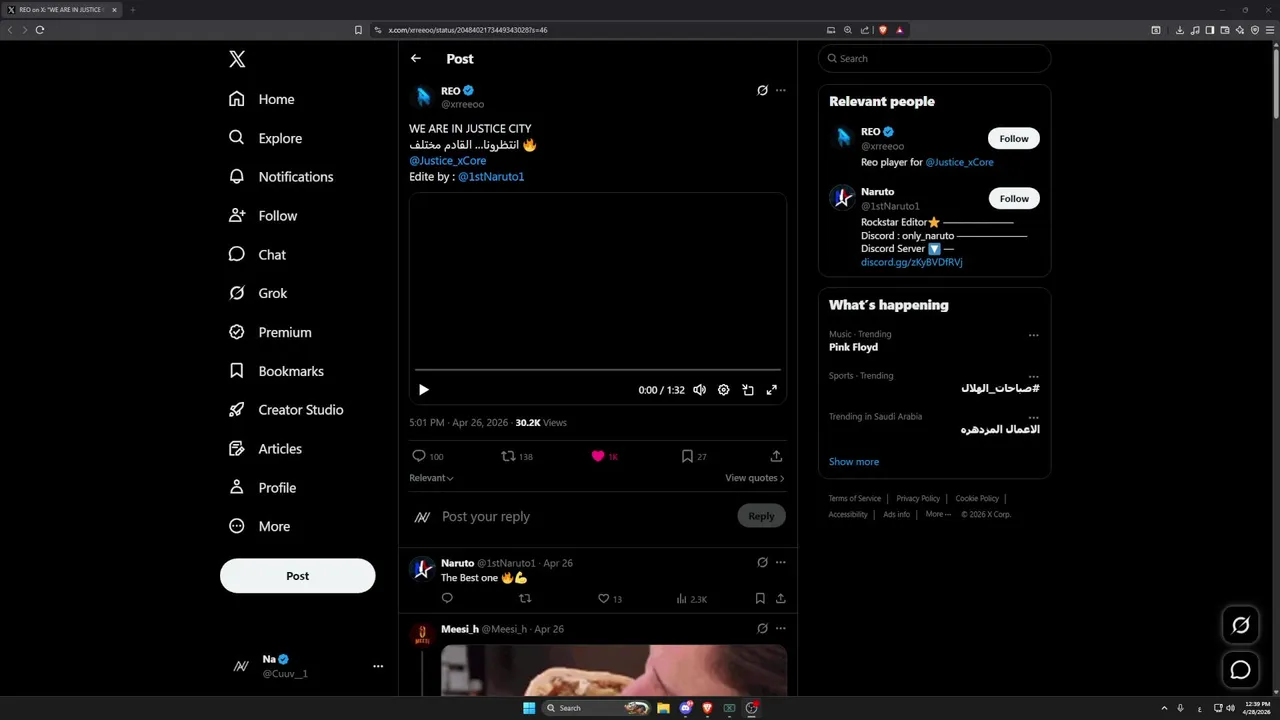1280x720 pixels.
Task: Expand the video to fullscreen
Action: click(x=772, y=390)
